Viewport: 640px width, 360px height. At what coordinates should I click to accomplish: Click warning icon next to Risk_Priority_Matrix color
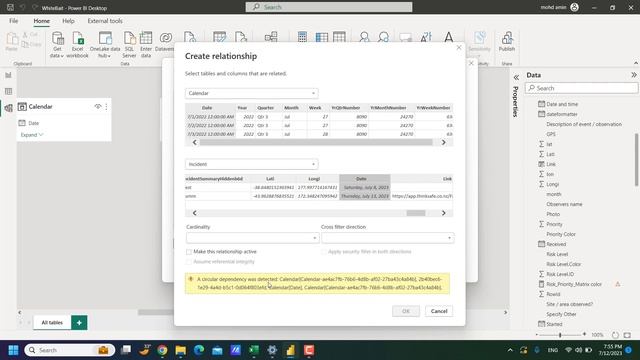click(618, 284)
